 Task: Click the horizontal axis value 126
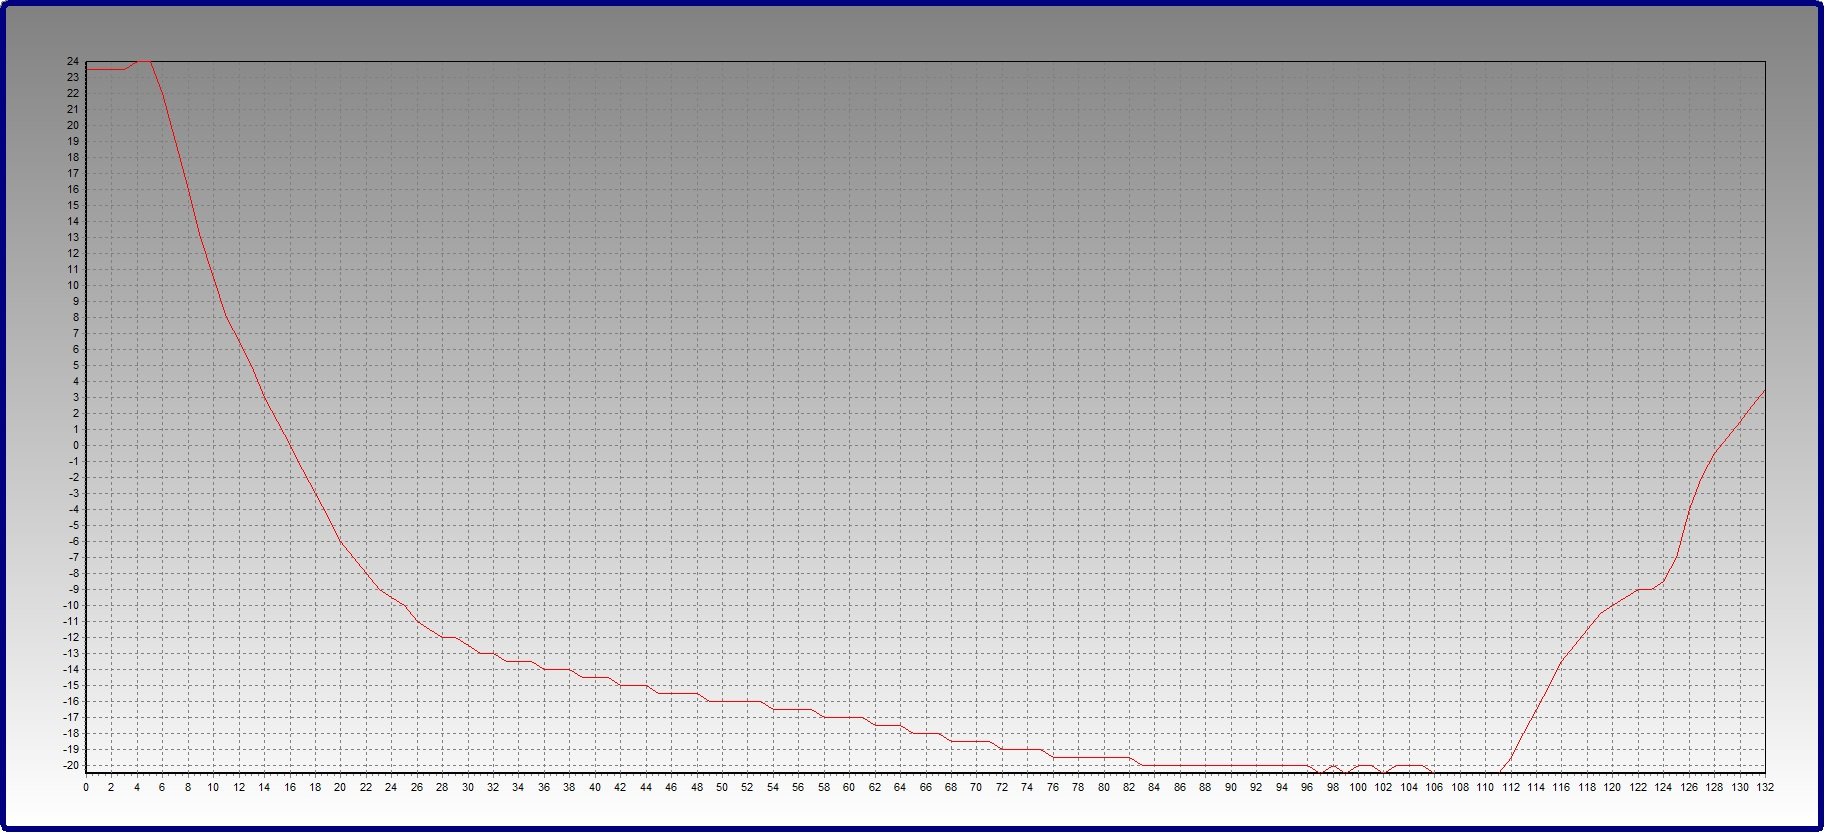click(1689, 788)
